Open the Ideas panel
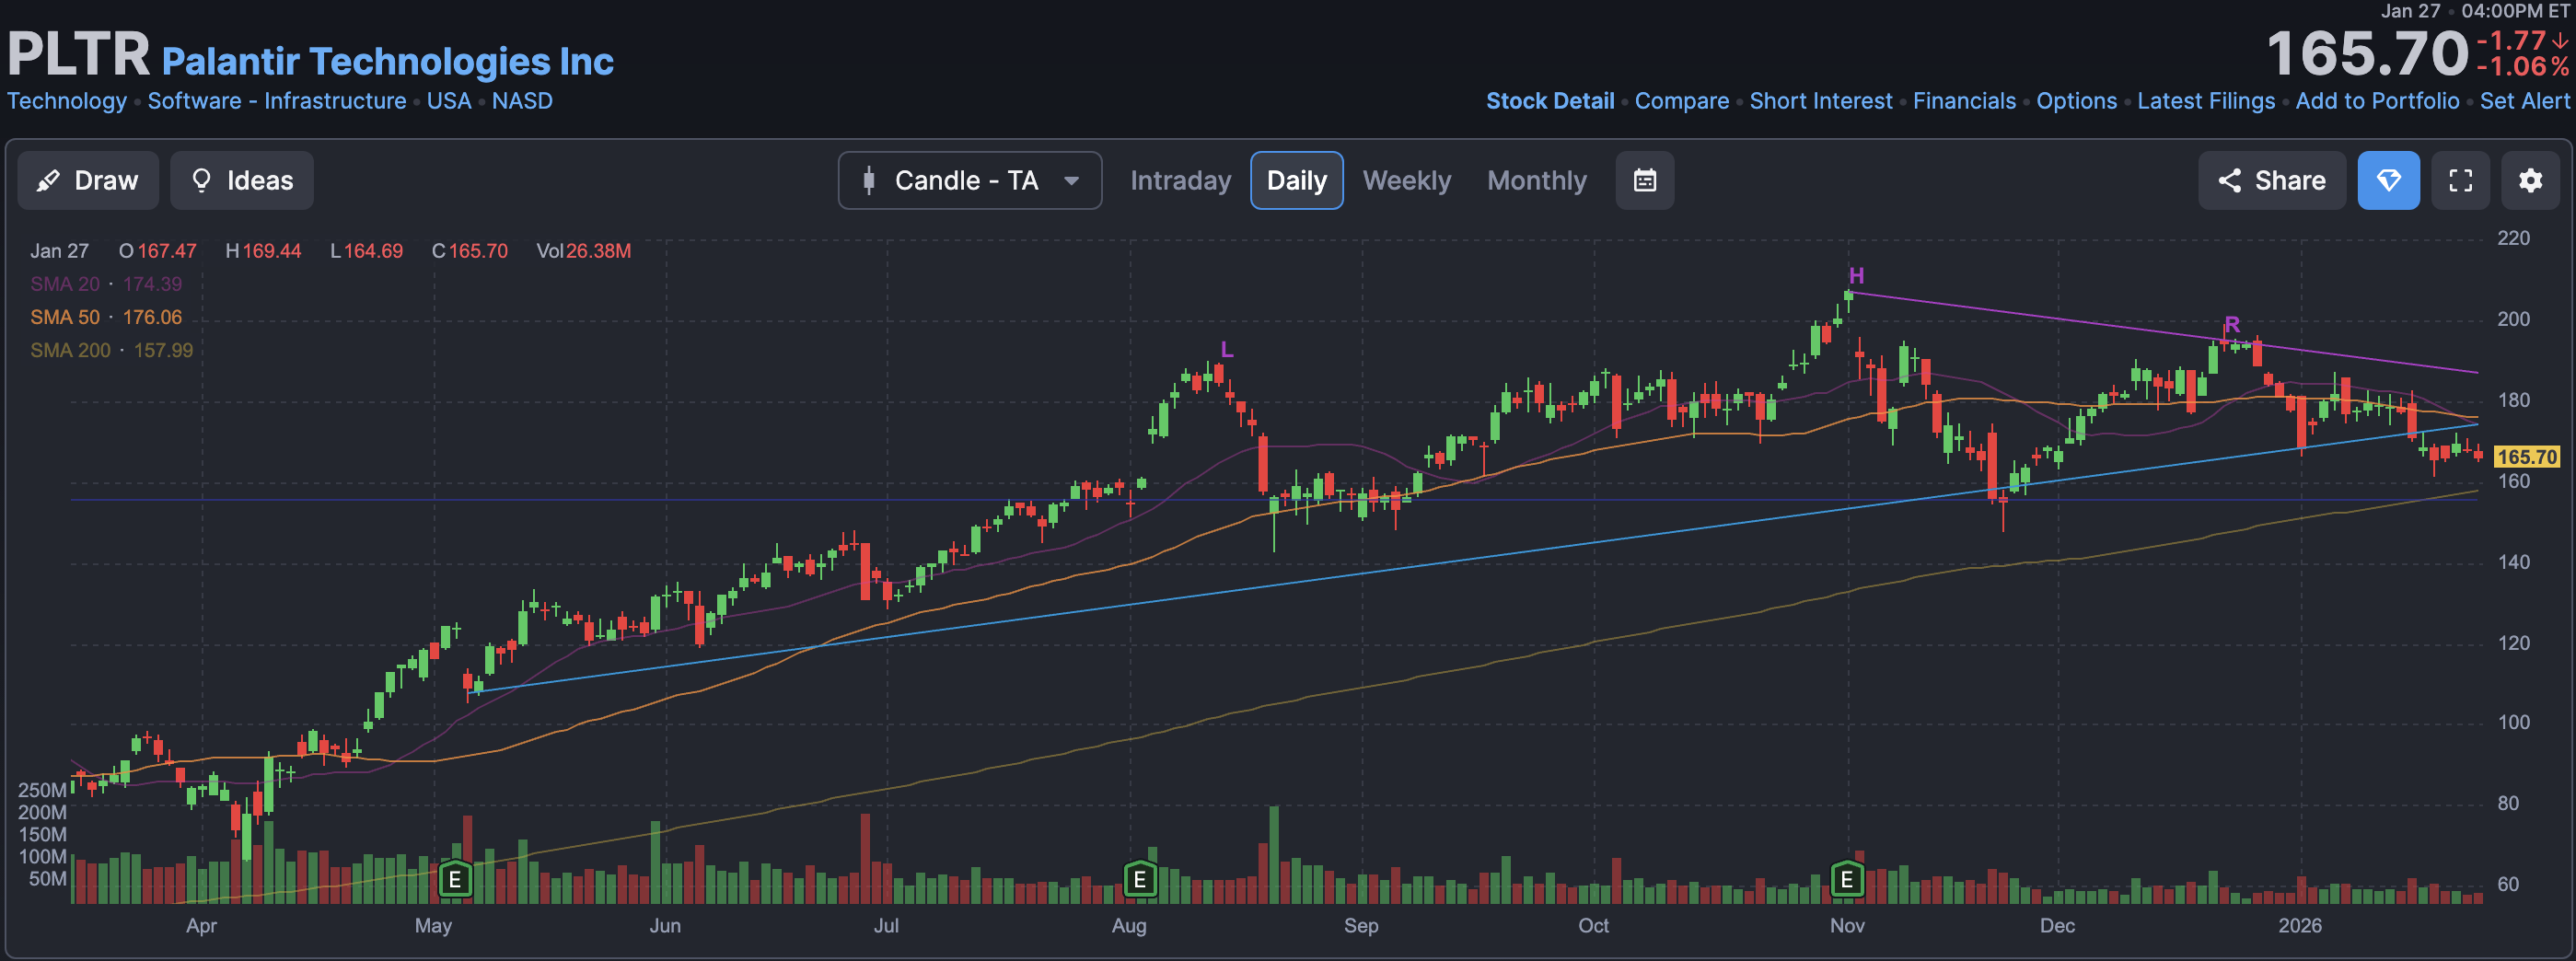The image size is (2576, 961). tap(242, 180)
